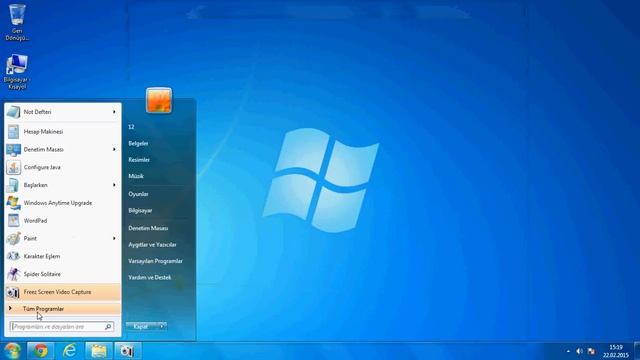Open Resimler from Start menu
Viewport: 640px width, 360px height.
[x=139, y=160]
